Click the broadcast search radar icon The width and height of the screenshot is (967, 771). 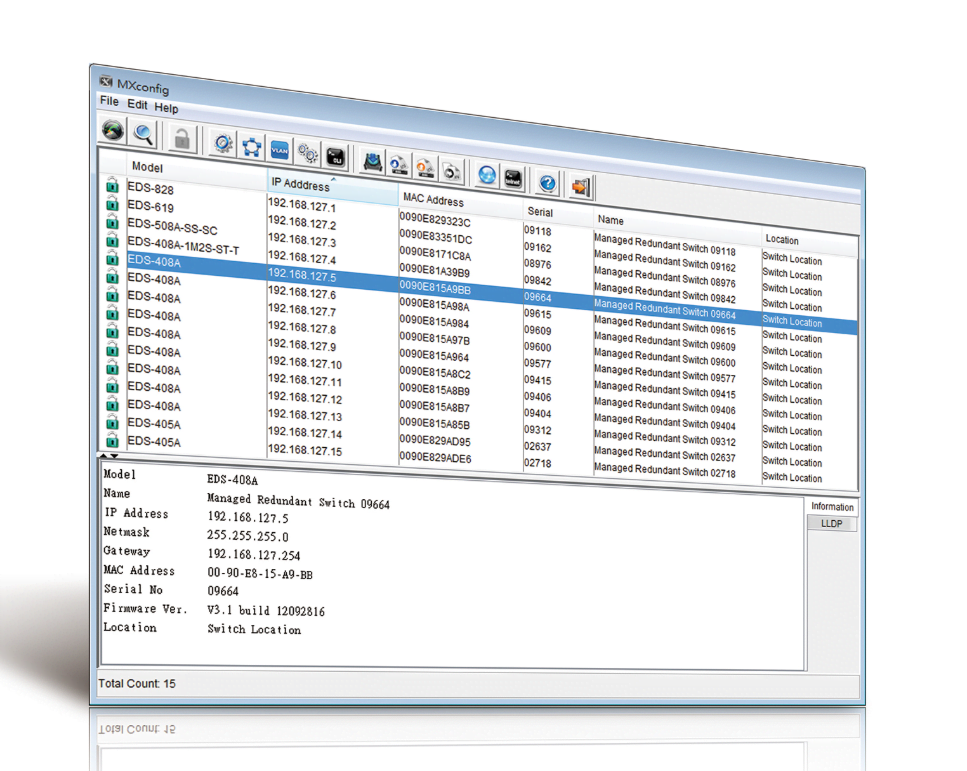113,130
